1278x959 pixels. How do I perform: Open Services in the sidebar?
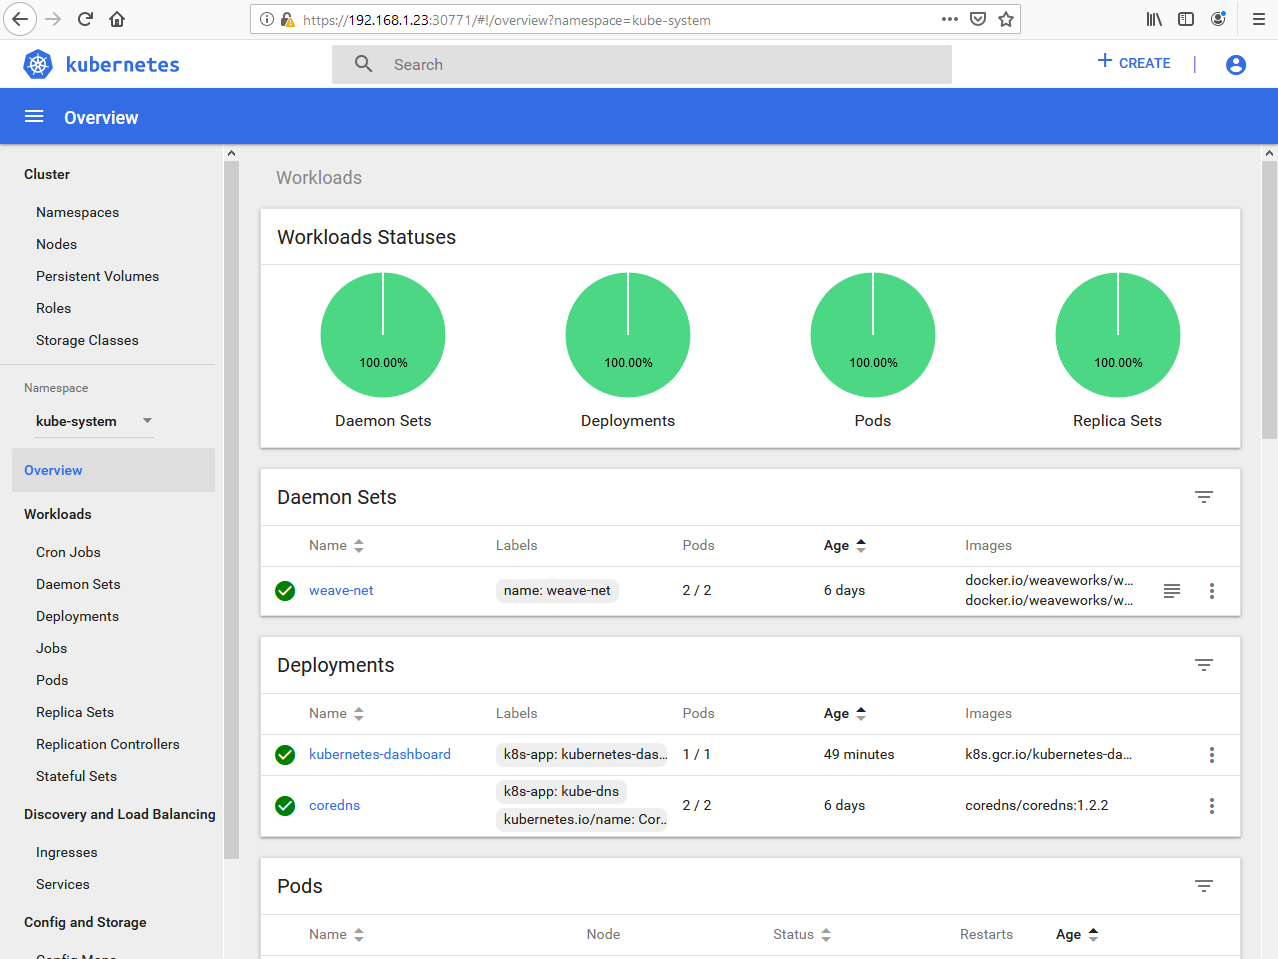pyautogui.click(x=63, y=884)
